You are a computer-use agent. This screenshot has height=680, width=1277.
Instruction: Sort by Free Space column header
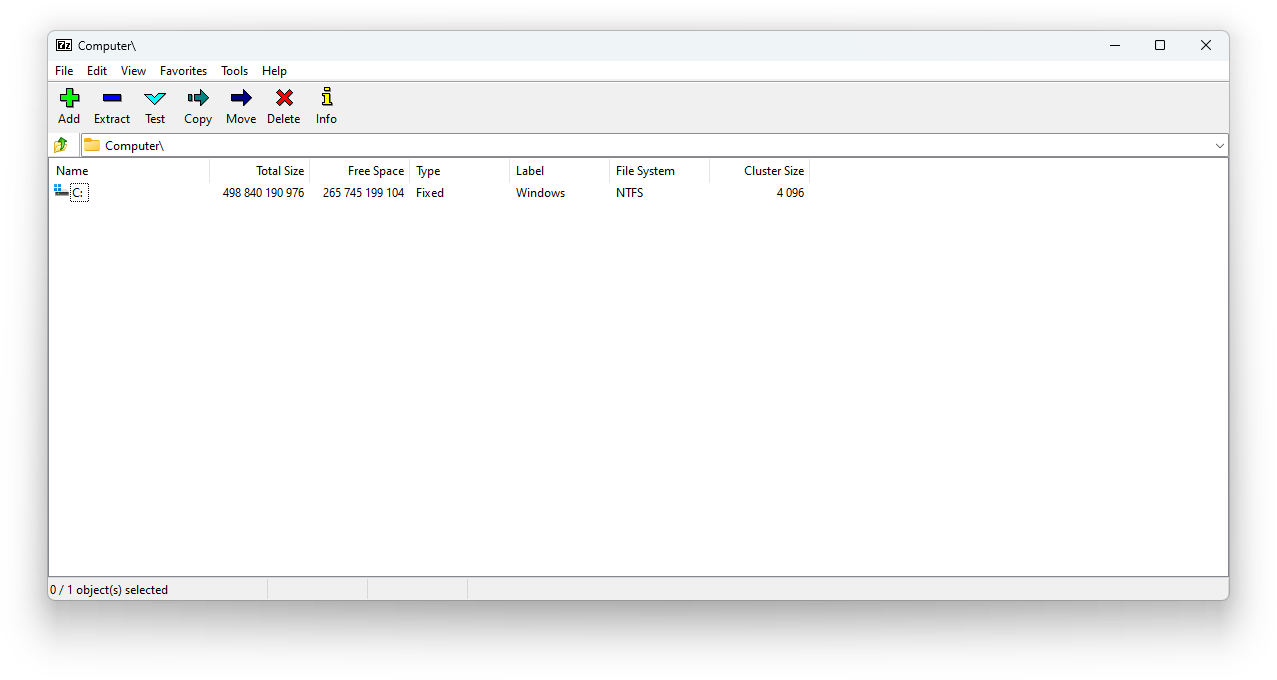click(375, 171)
